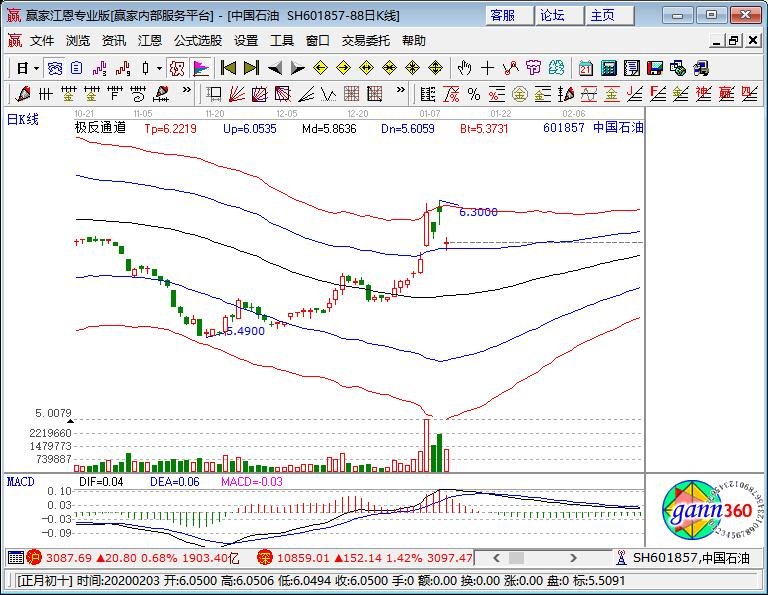Image resolution: width=768 pixels, height=595 pixels.
Task: Click the blue clipboard document icon
Action: click(77, 68)
